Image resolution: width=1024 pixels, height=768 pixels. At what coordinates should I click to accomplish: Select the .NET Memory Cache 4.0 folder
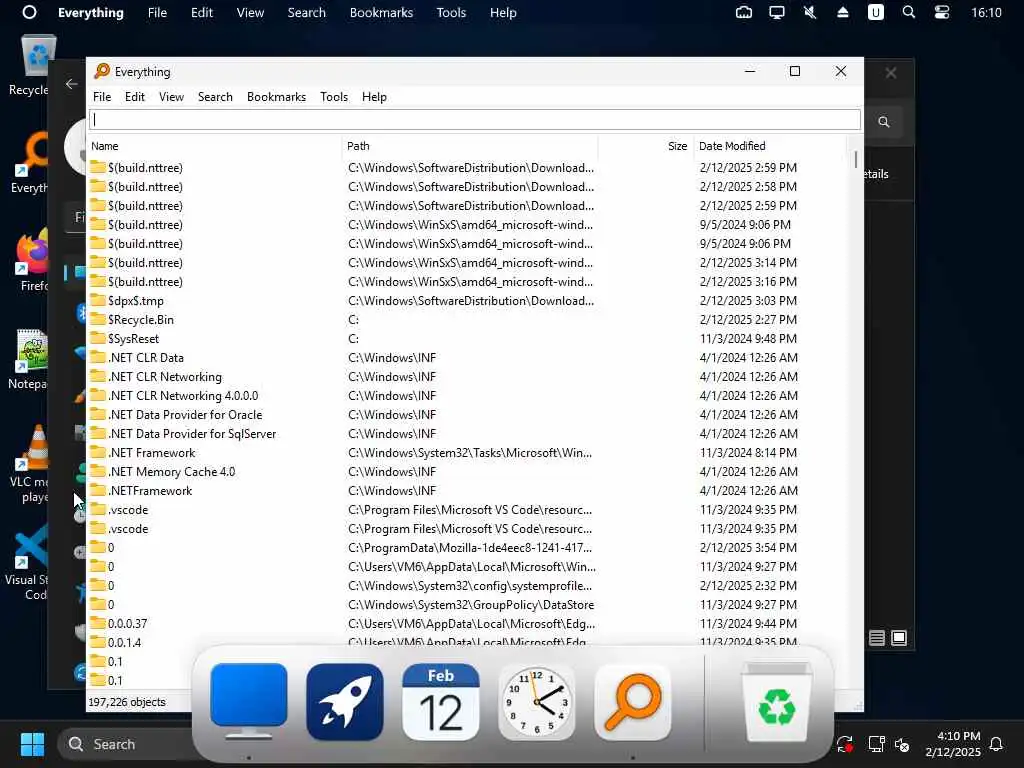(x=467, y=472)
